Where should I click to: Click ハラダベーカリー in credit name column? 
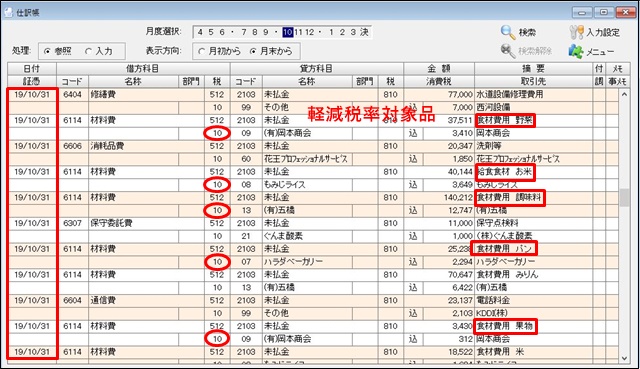click(293, 262)
